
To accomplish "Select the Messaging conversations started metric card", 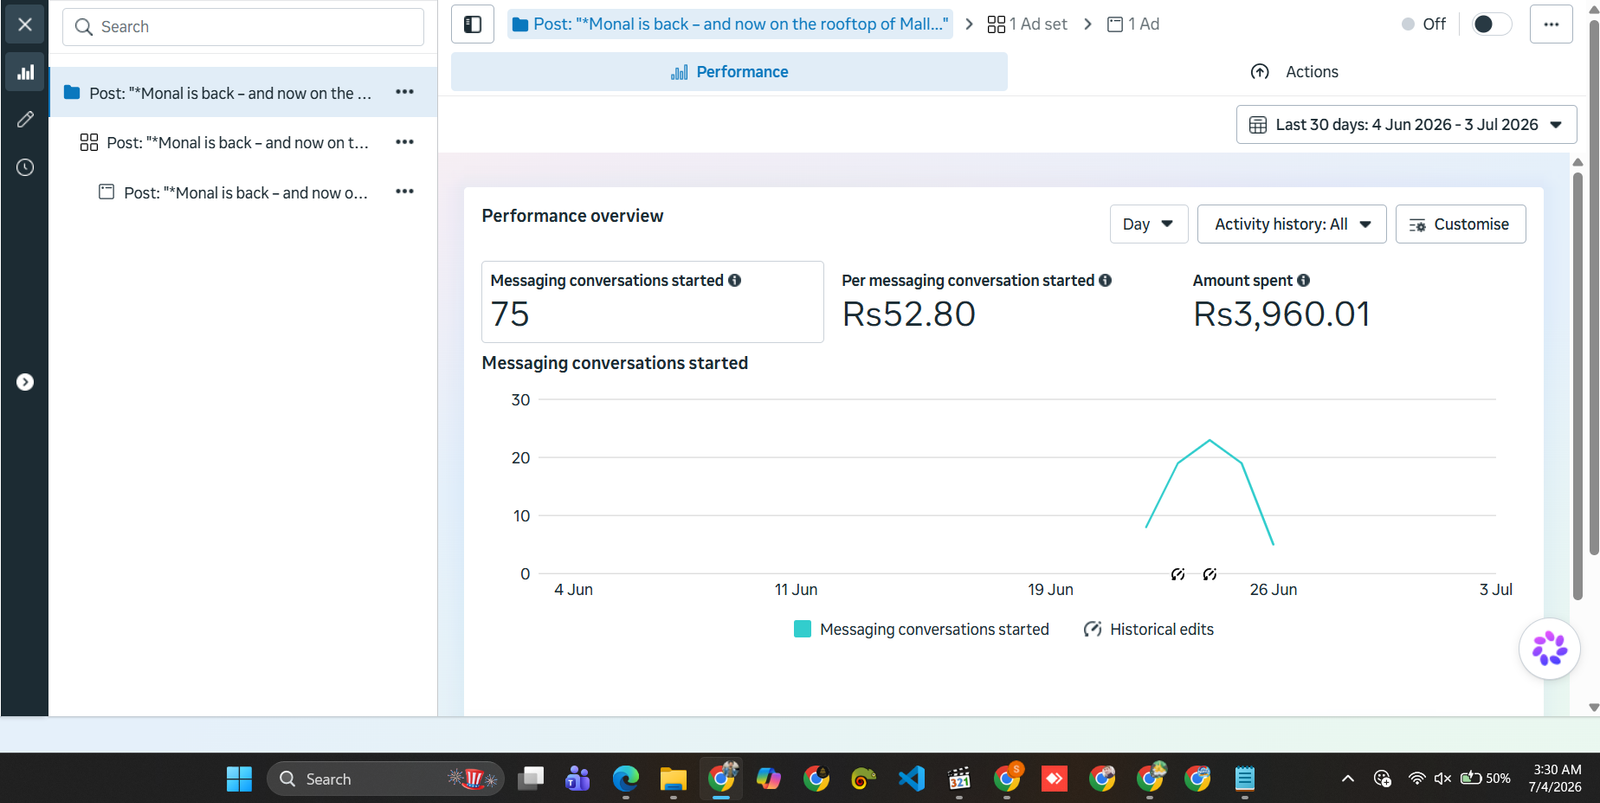I will 652,302.
